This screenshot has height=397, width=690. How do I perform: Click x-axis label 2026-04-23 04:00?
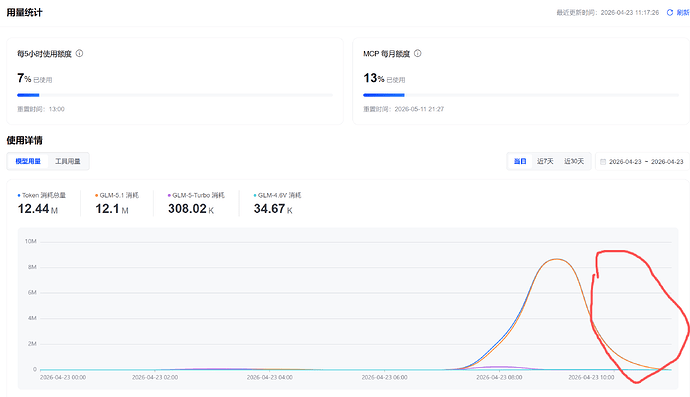pyautogui.click(x=270, y=377)
